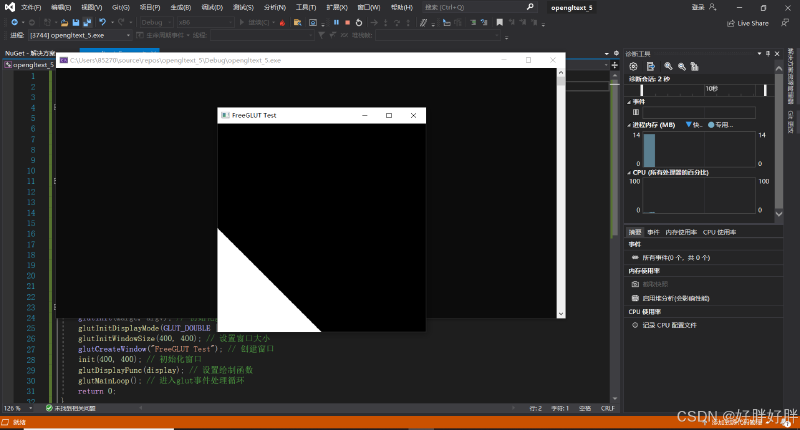Toggle bookmark icon in toolbar

coord(499,22)
